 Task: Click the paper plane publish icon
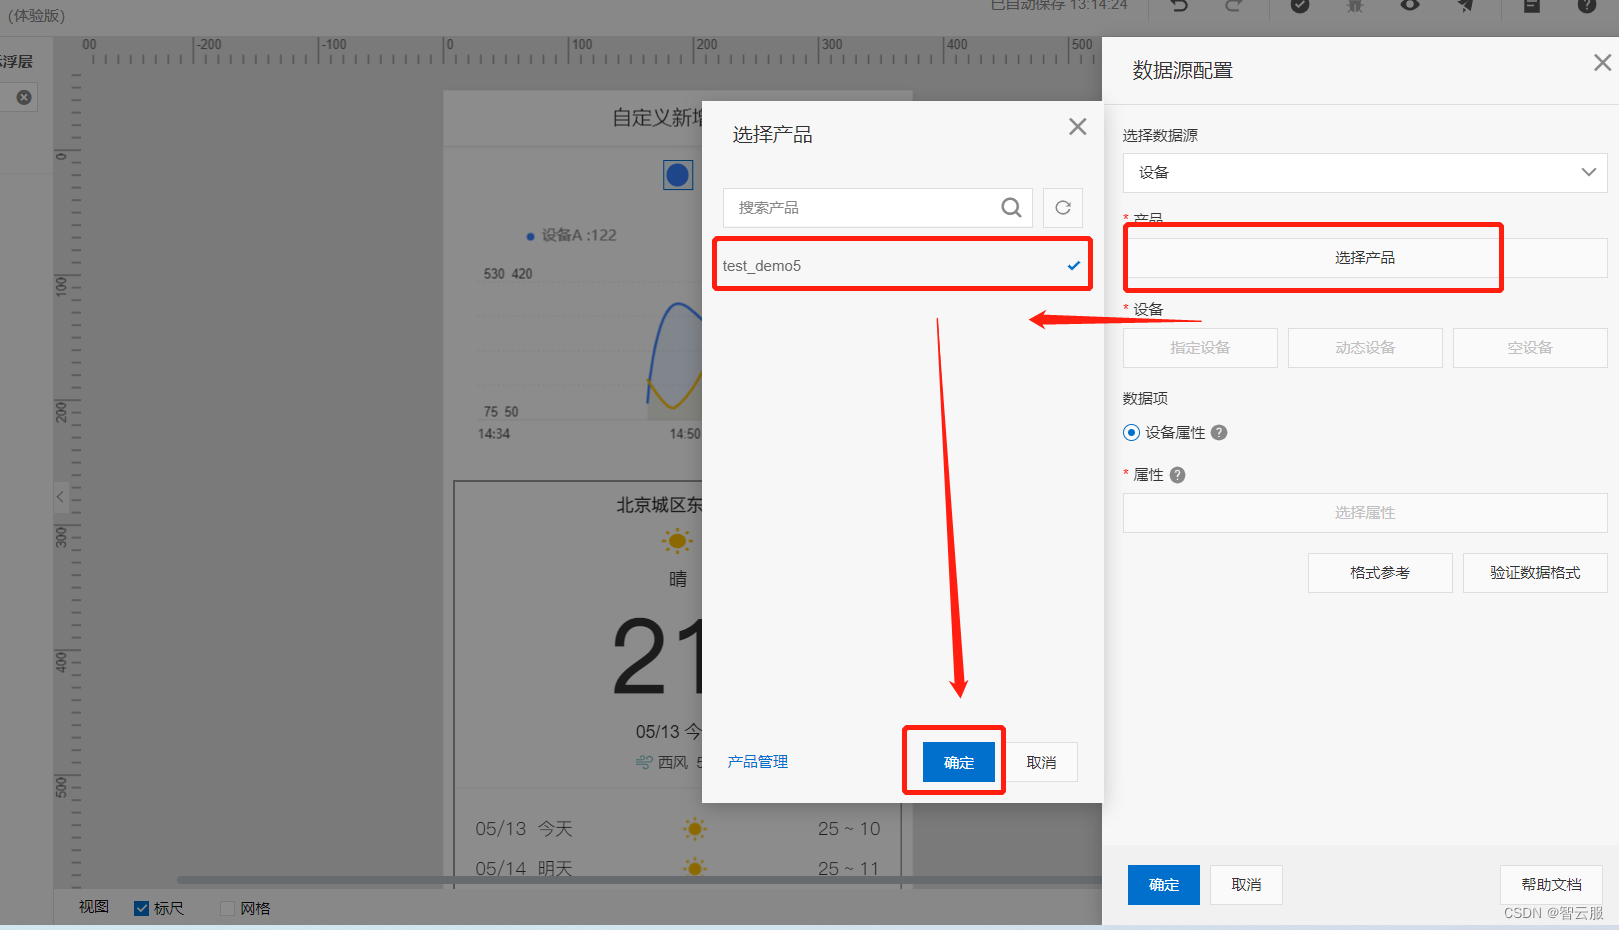point(1465,5)
